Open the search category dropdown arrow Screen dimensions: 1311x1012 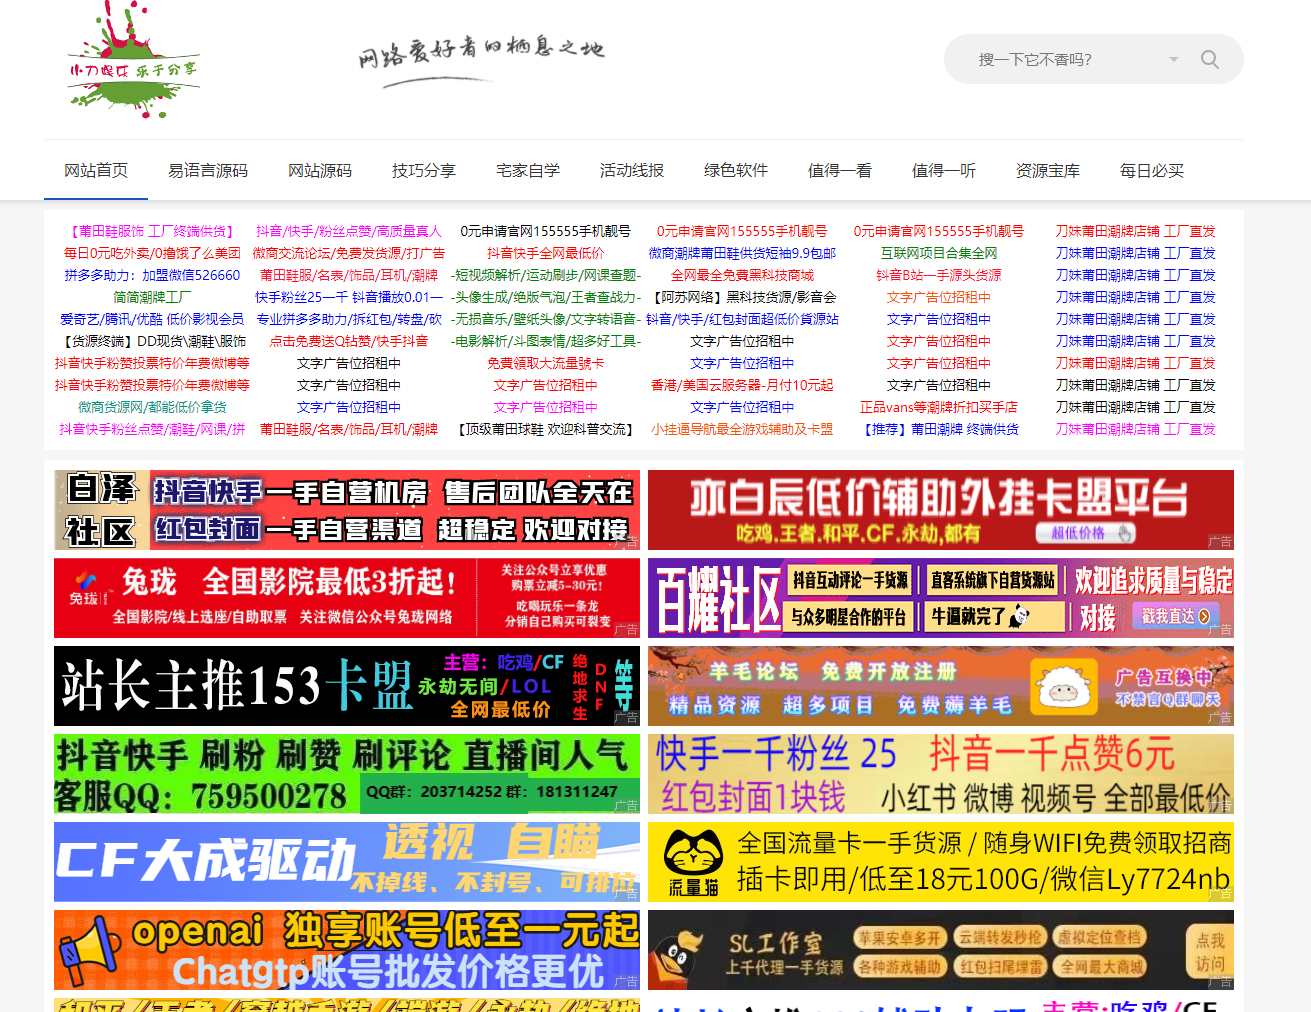coord(1174,59)
